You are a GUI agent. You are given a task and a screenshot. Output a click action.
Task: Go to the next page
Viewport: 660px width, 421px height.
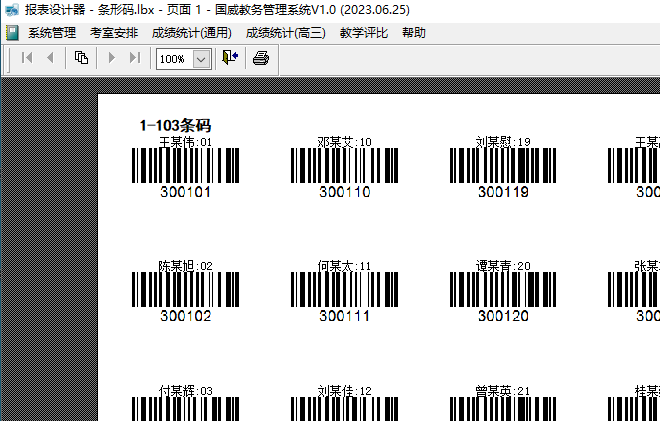[x=112, y=58]
